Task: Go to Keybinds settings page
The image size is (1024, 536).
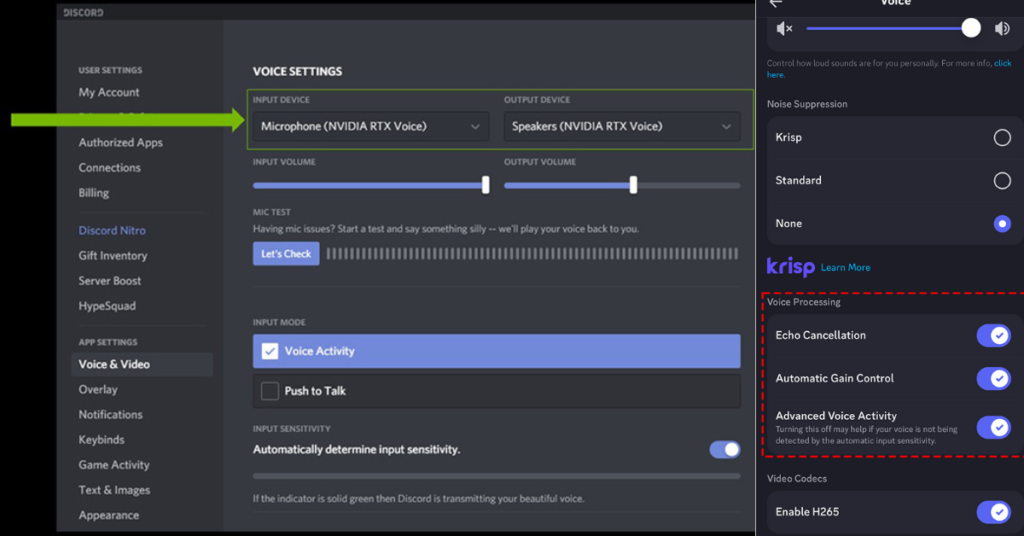Action: 102,440
